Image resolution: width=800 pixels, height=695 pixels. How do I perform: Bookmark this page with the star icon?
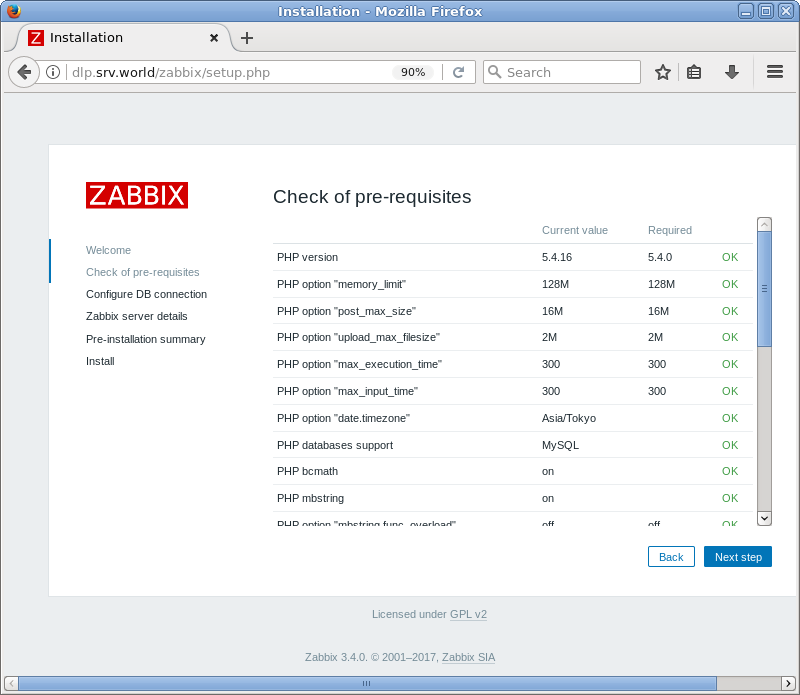point(662,72)
